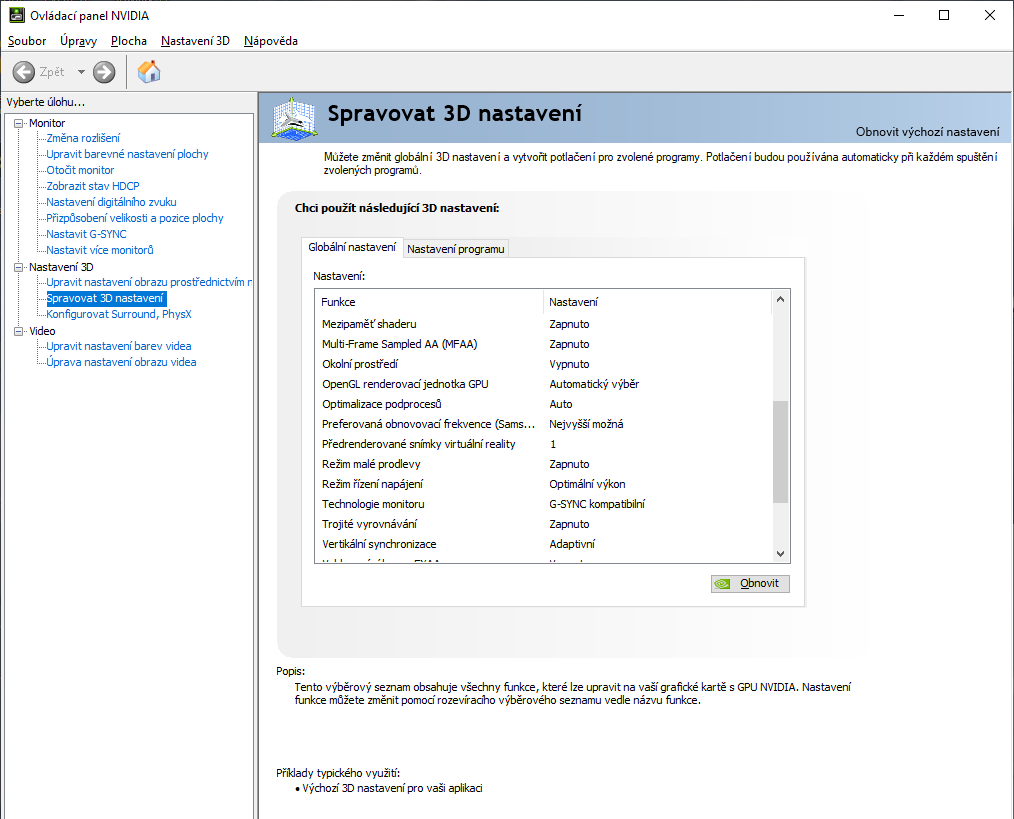1014x819 pixels.
Task: Open Konfigurovat Surround, PhysX
Action: point(119,314)
